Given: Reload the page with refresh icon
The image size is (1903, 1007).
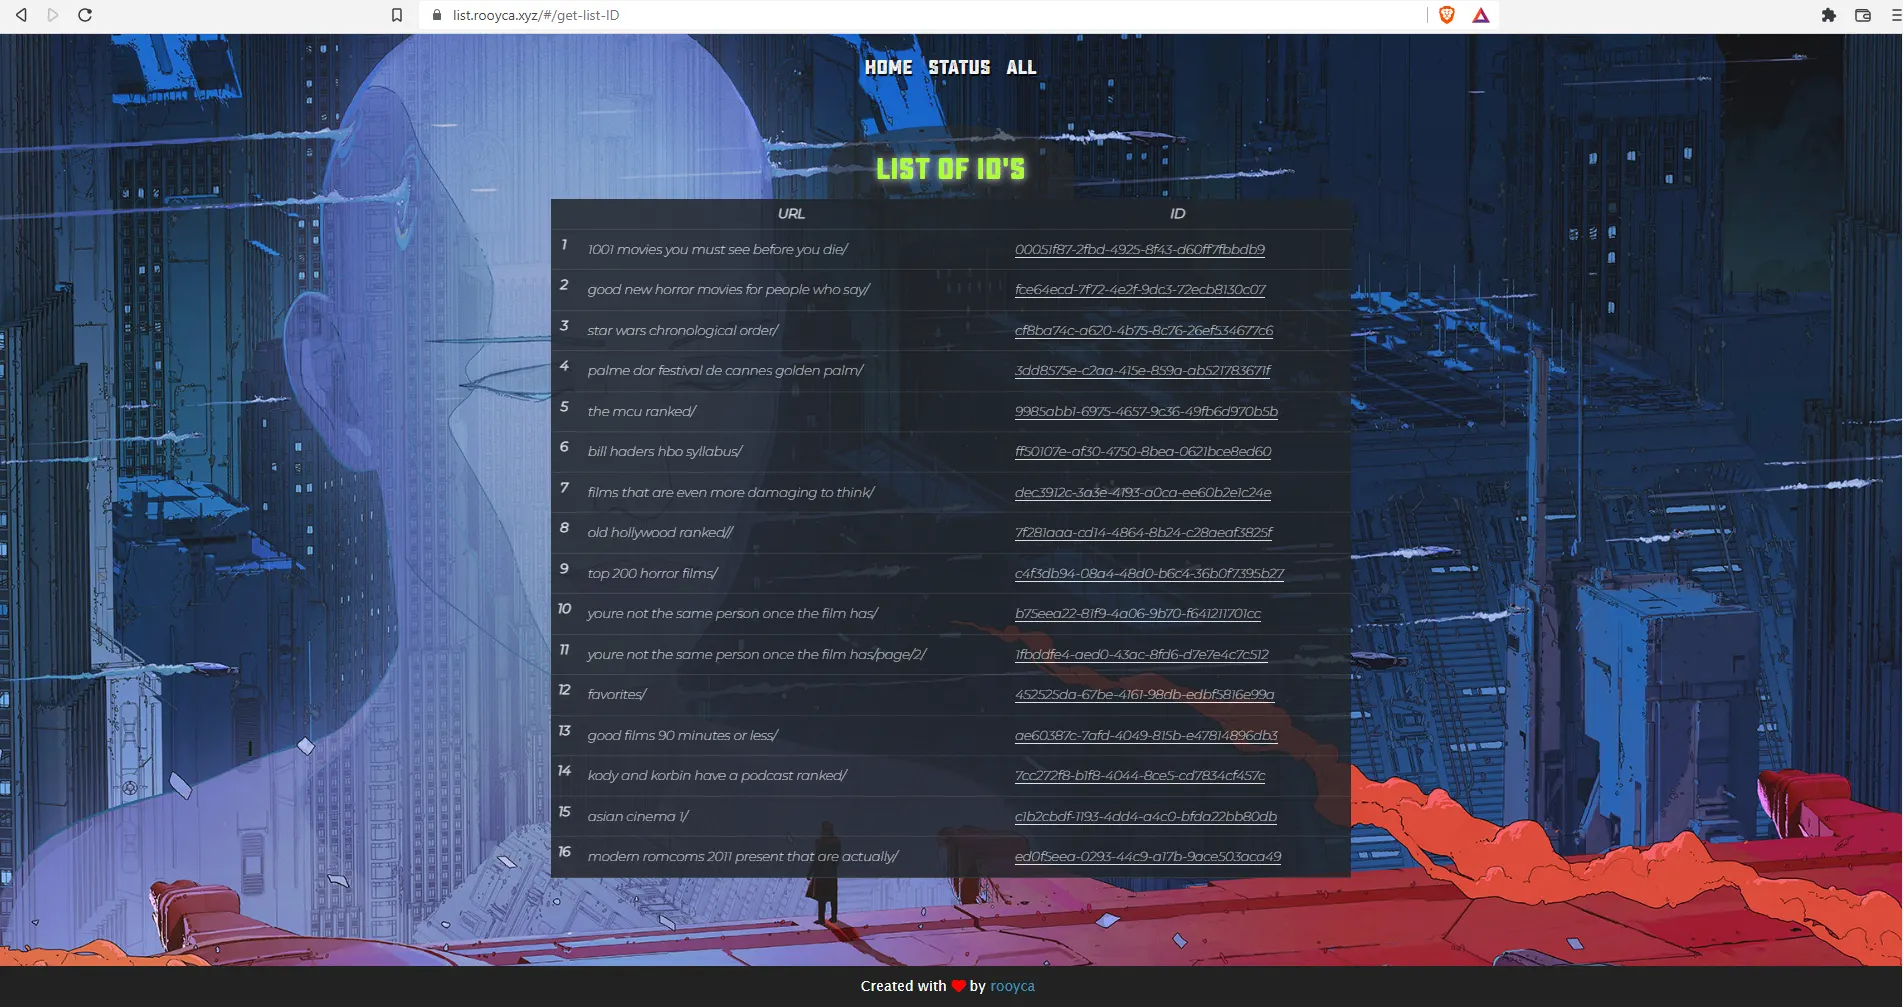Looking at the screenshot, I should [x=85, y=15].
